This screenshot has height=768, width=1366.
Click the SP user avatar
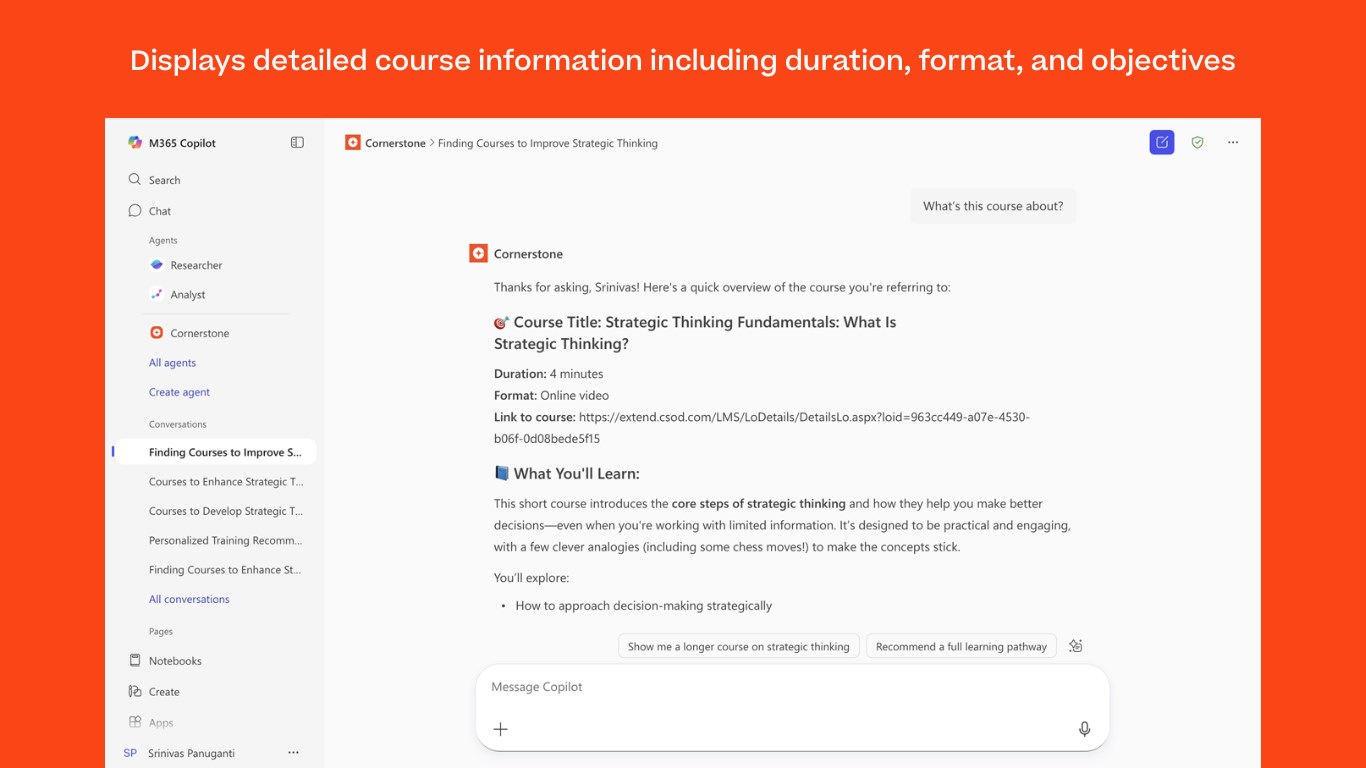point(130,753)
